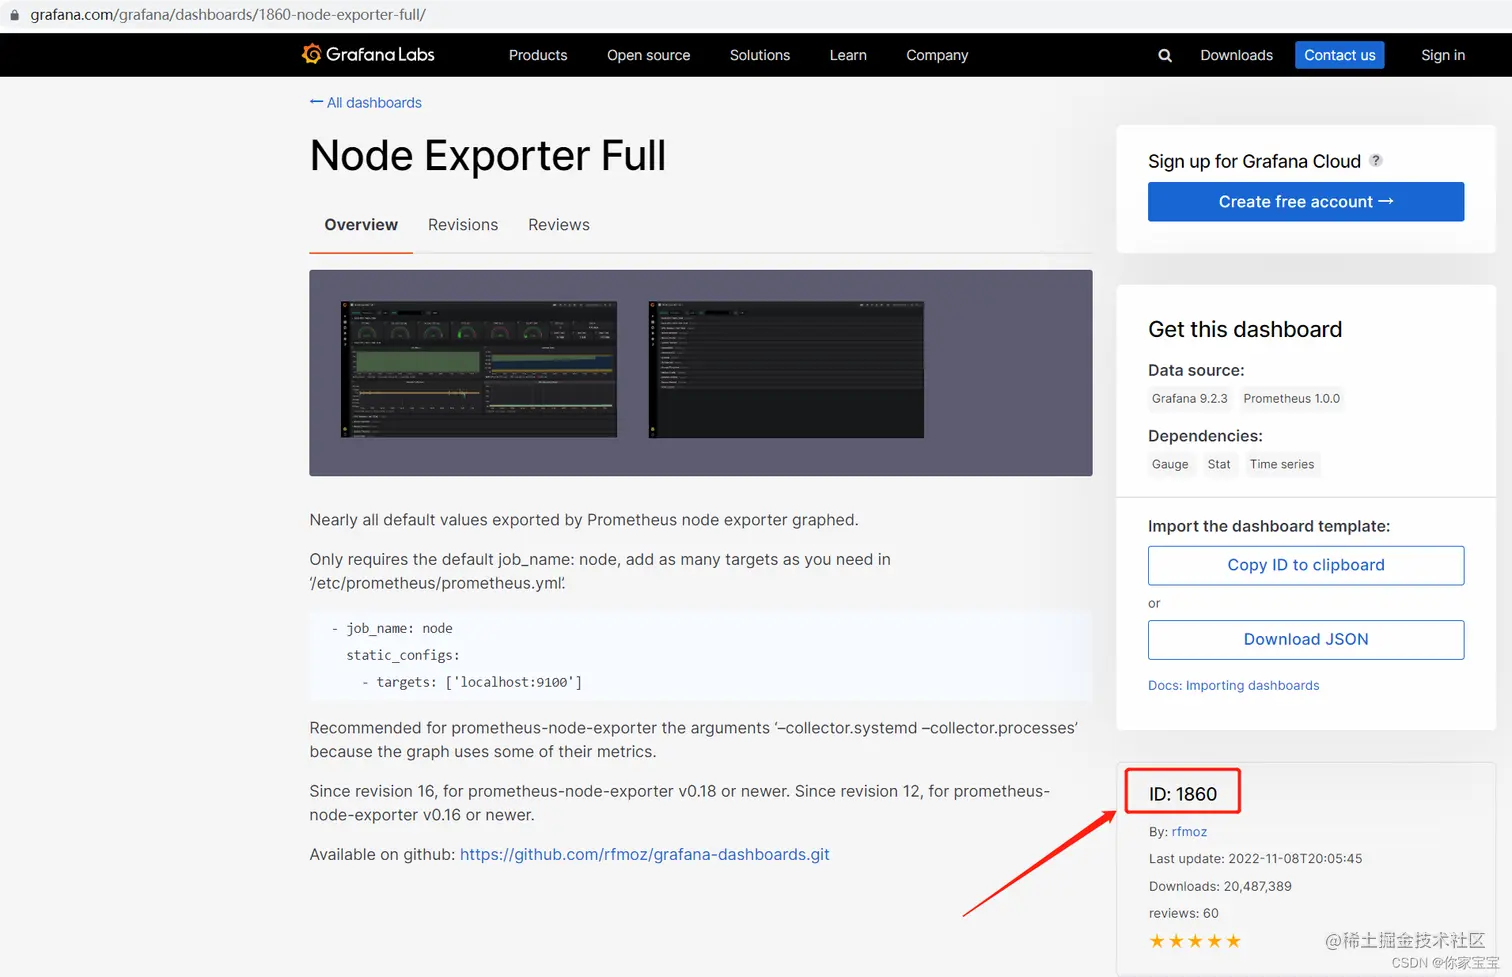Click the targets localhost:9100 code line

point(472,682)
